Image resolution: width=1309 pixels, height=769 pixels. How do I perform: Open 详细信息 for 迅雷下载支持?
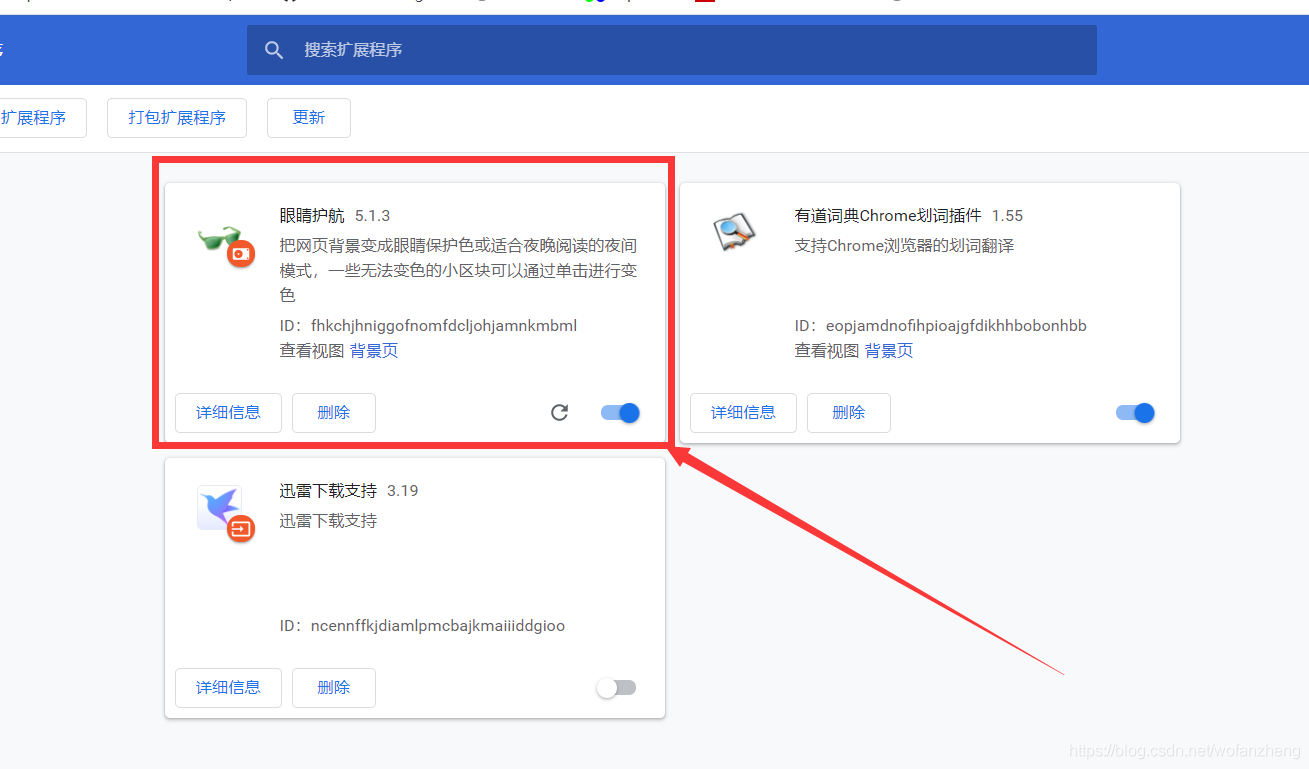(x=228, y=687)
